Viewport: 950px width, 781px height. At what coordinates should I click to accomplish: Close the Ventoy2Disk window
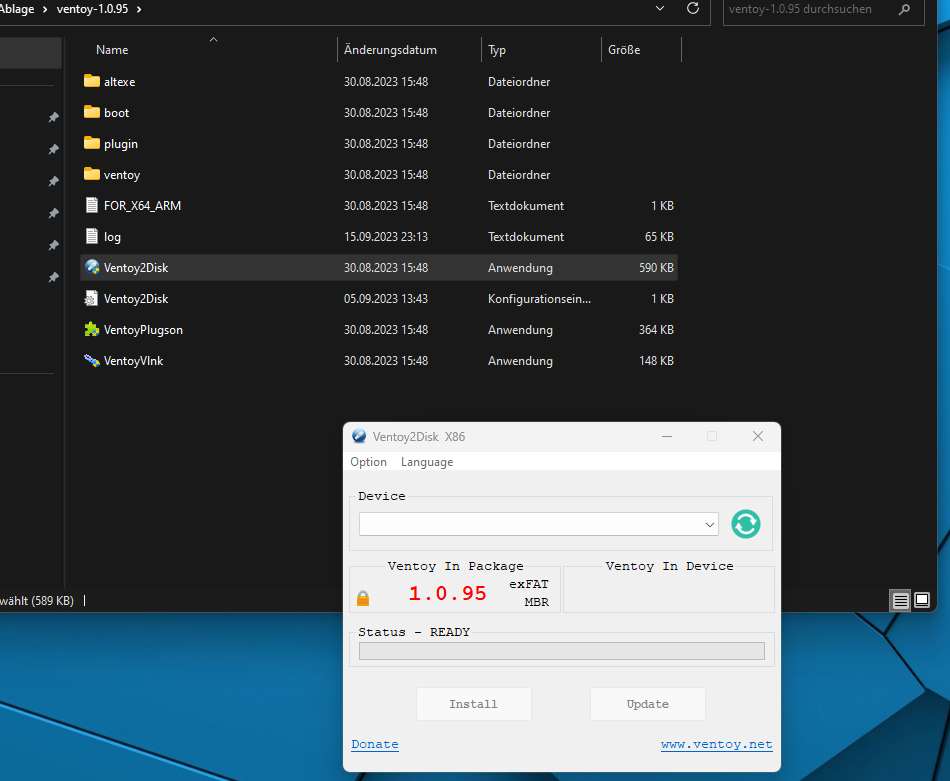coord(758,436)
